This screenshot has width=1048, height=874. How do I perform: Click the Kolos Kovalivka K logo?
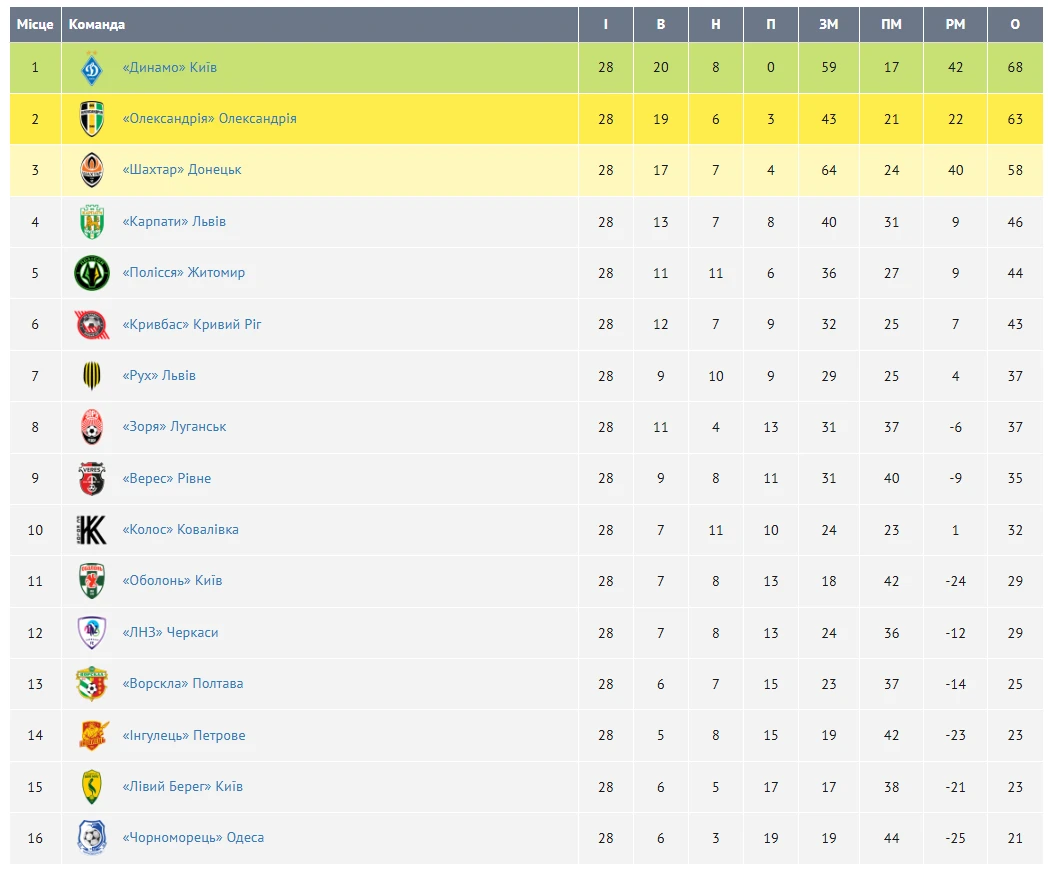coord(92,530)
